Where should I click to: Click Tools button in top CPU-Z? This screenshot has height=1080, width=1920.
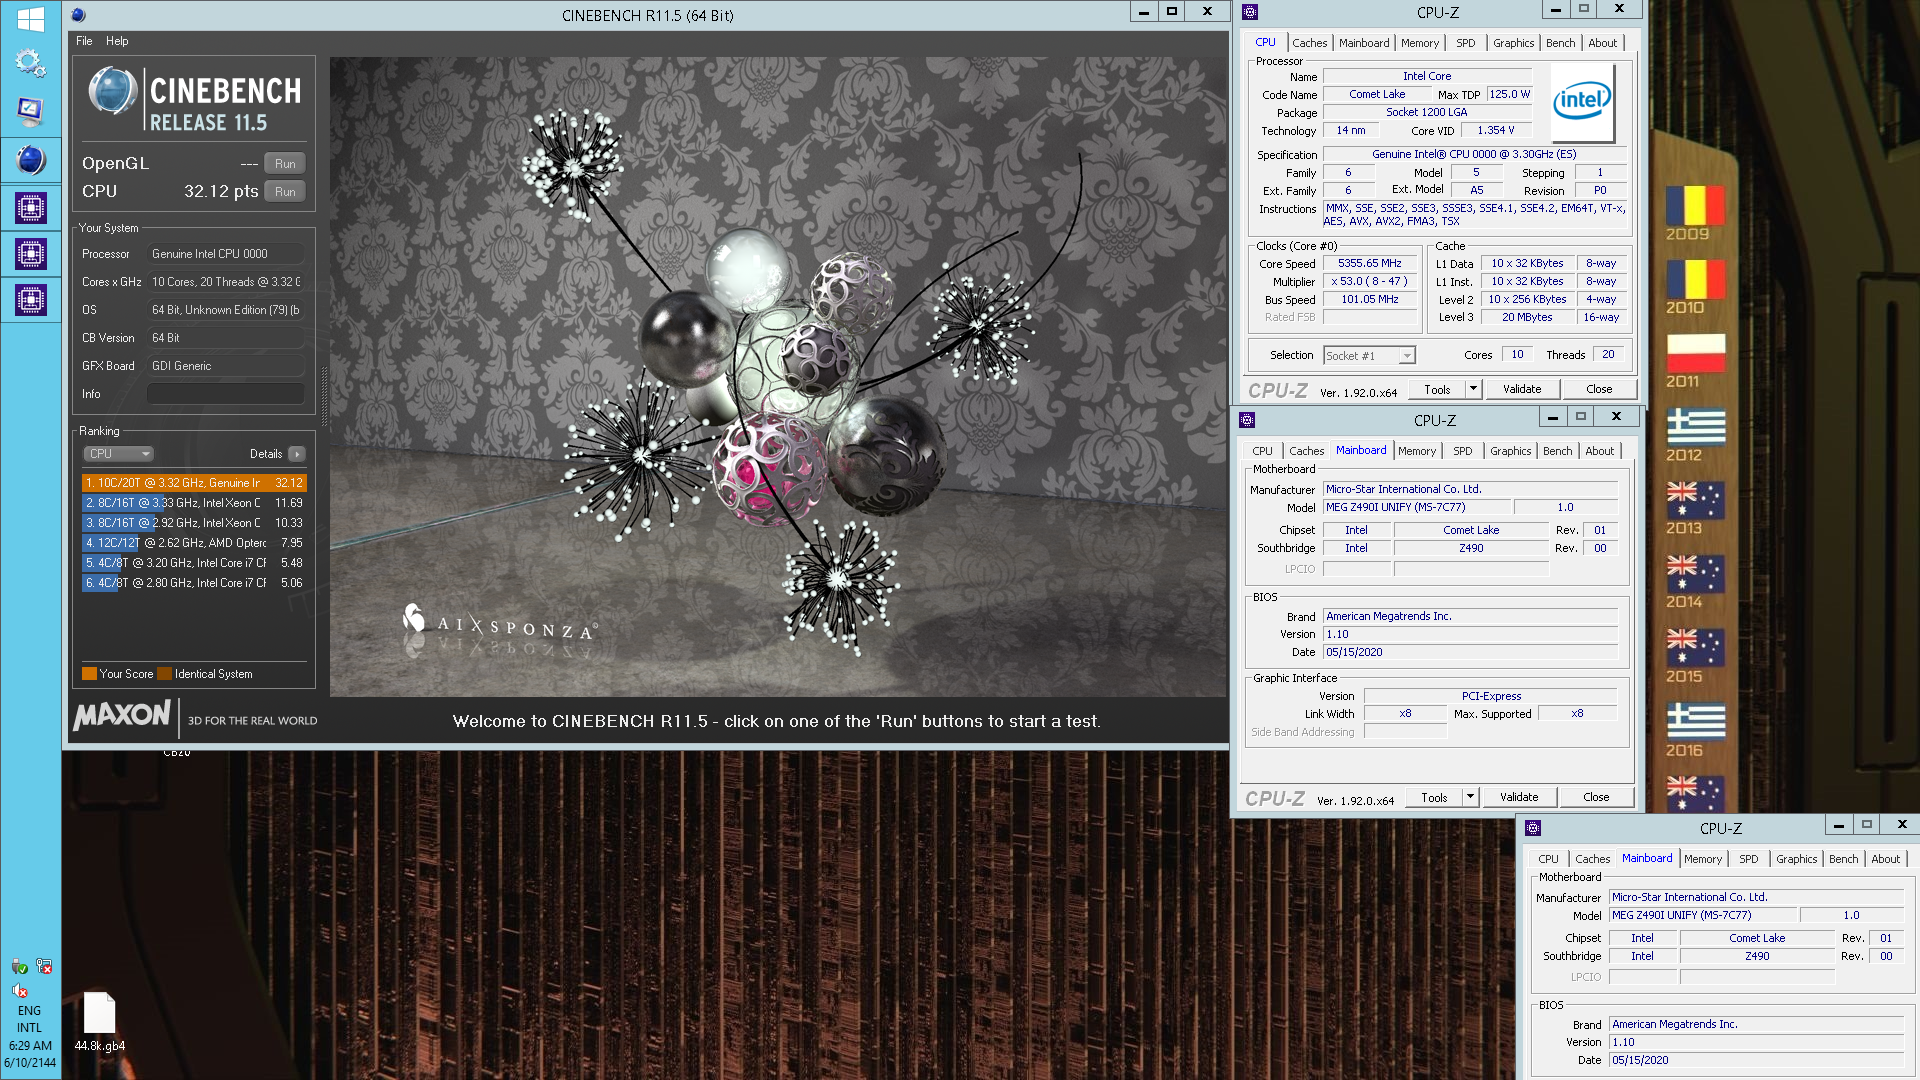point(1437,389)
